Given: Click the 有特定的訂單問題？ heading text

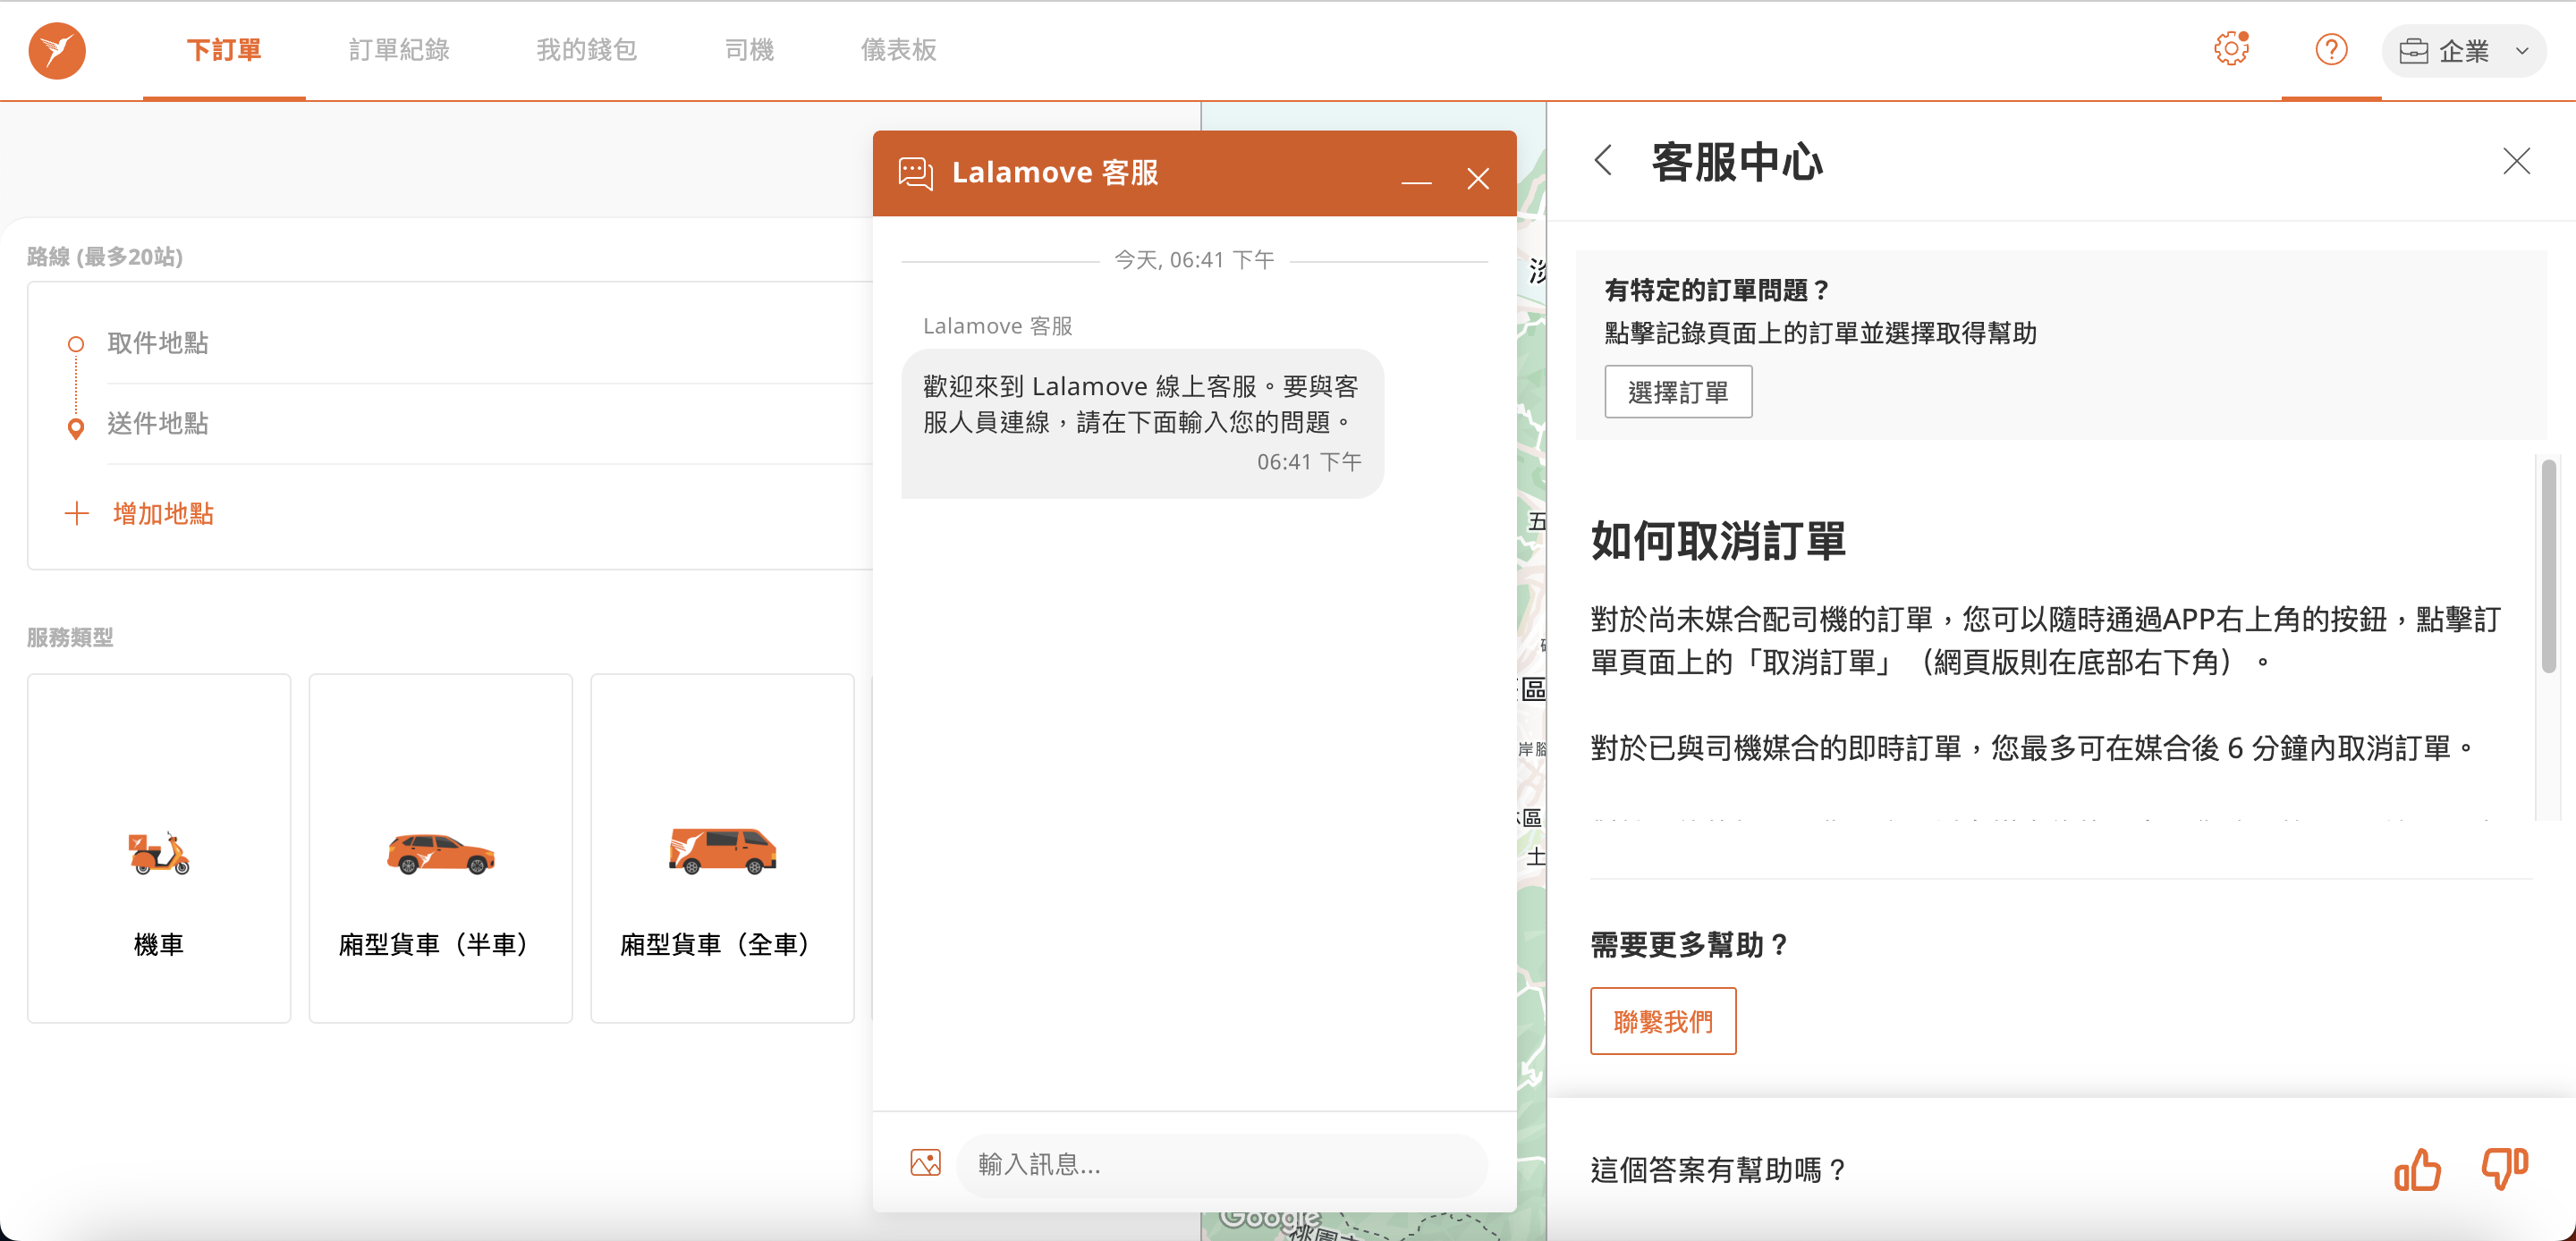Looking at the screenshot, I should (x=1717, y=290).
